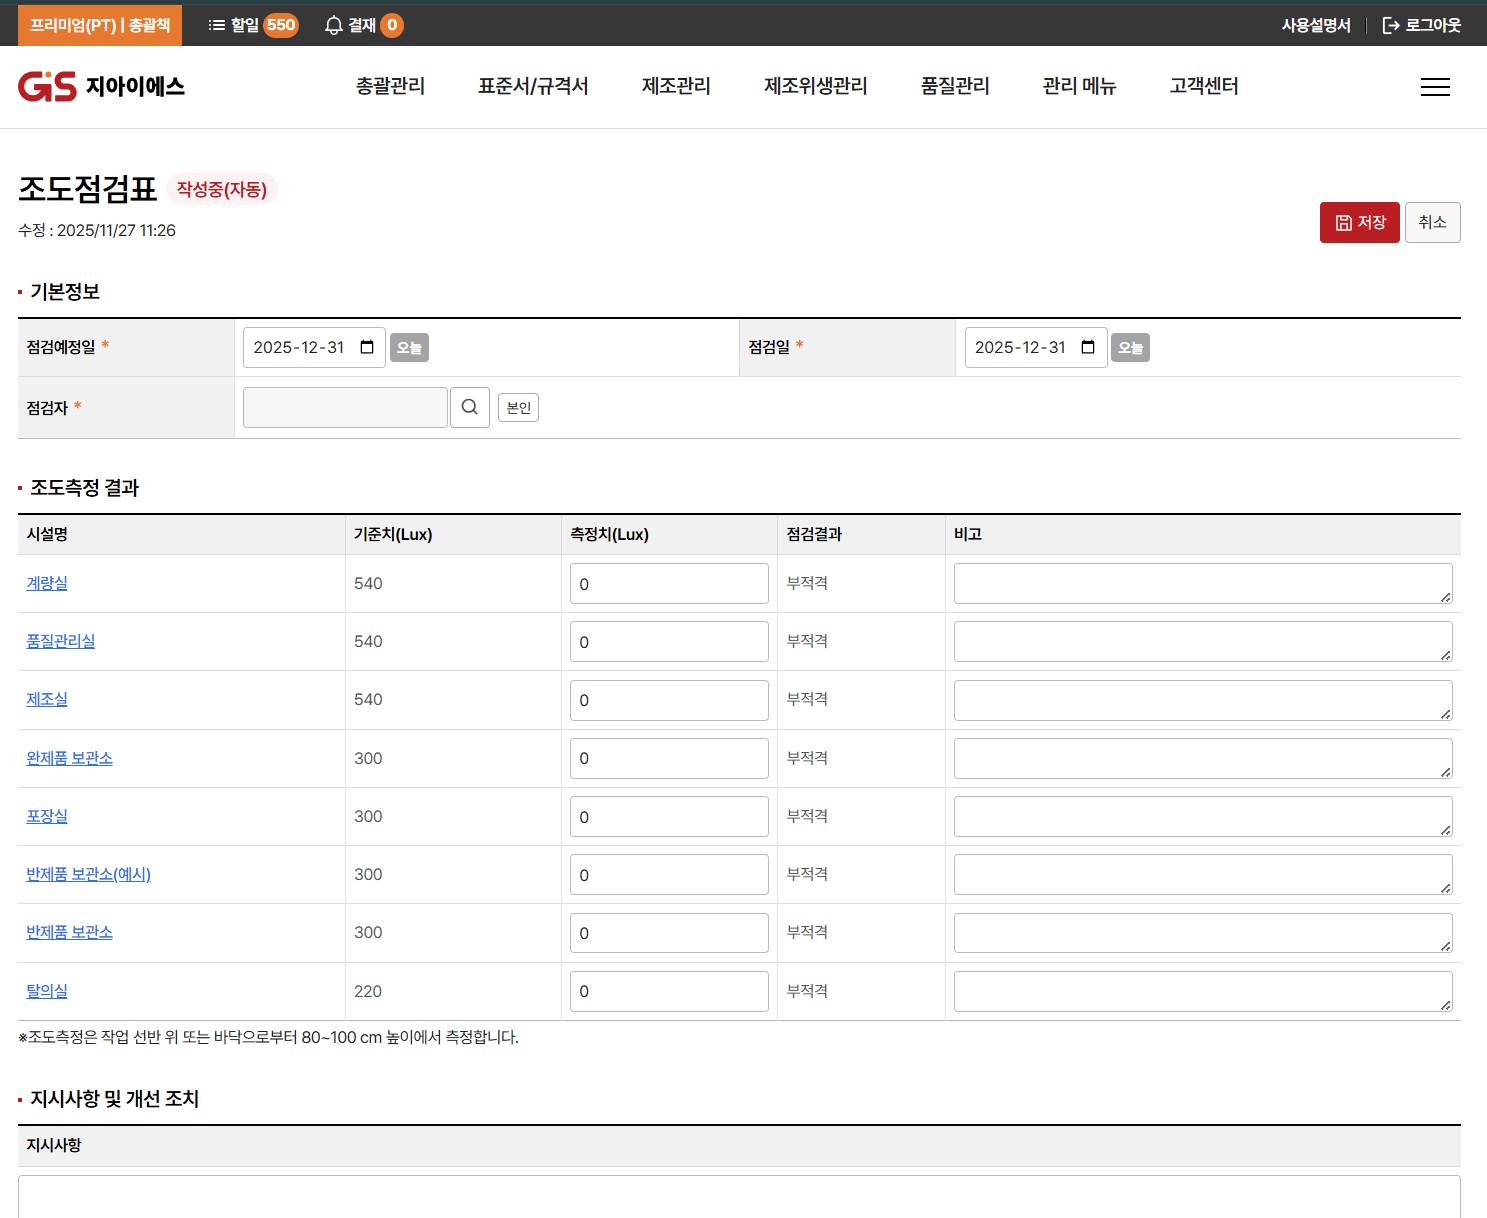Open the 할일 list with 550 badge
The width and height of the screenshot is (1487, 1218).
tap(253, 25)
